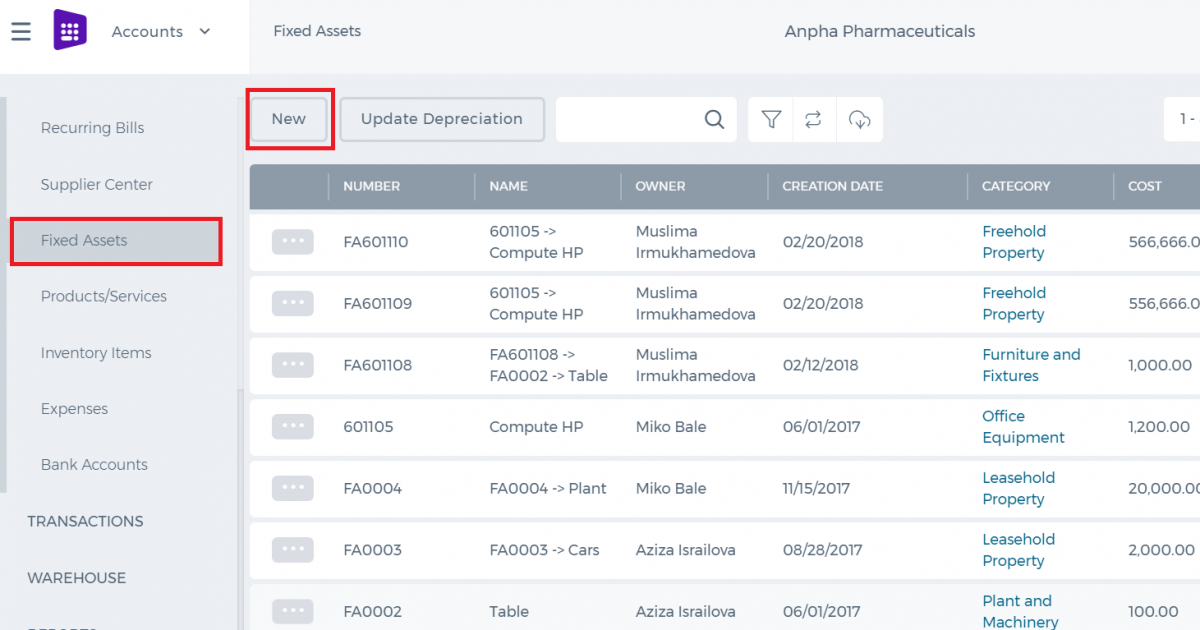The width and height of the screenshot is (1200, 630).
Task: Click the Update Depreciation button
Action: click(x=442, y=119)
